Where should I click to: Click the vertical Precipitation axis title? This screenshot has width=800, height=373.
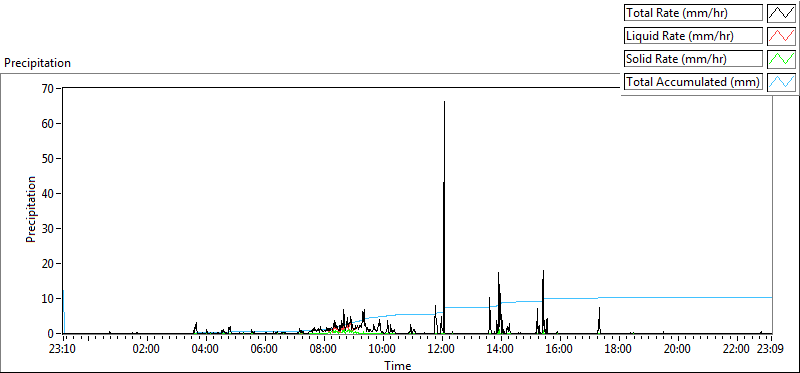click(x=31, y=209)
